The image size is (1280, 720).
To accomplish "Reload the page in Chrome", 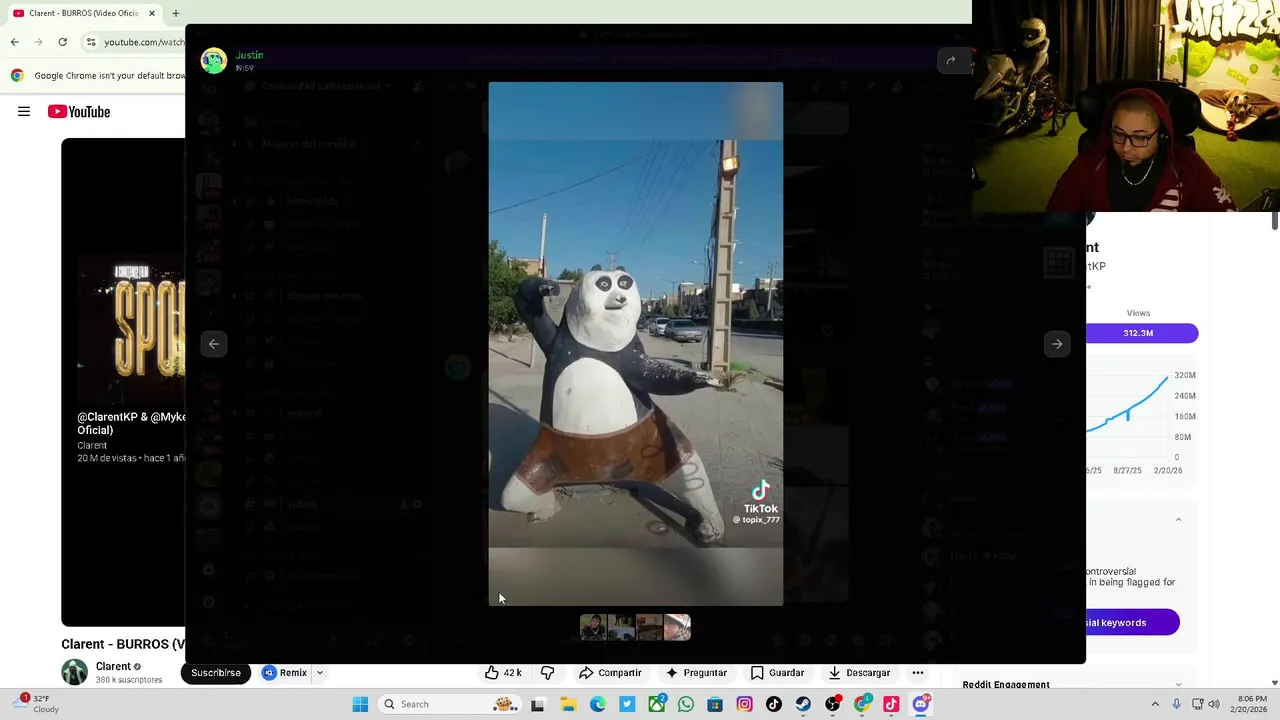I will coord(62,42).
